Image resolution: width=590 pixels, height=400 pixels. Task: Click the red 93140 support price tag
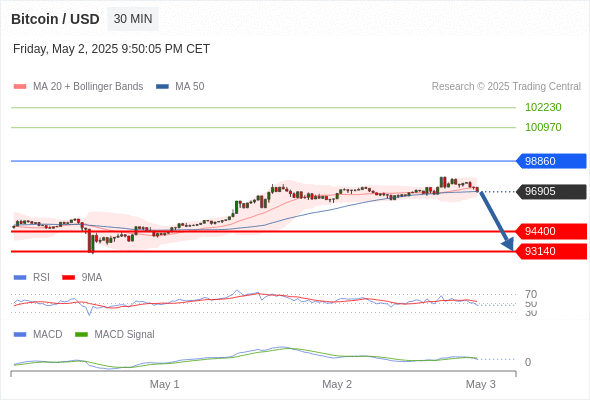[551, 251]
